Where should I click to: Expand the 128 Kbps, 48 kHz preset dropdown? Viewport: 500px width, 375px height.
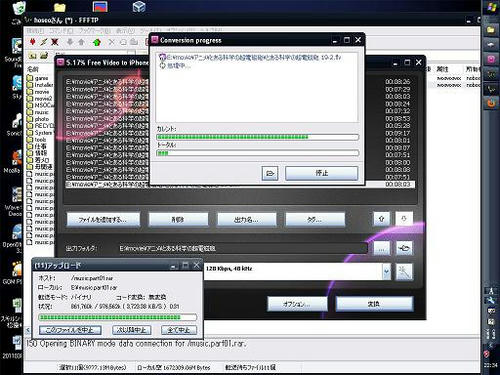[x=386, y=272]
